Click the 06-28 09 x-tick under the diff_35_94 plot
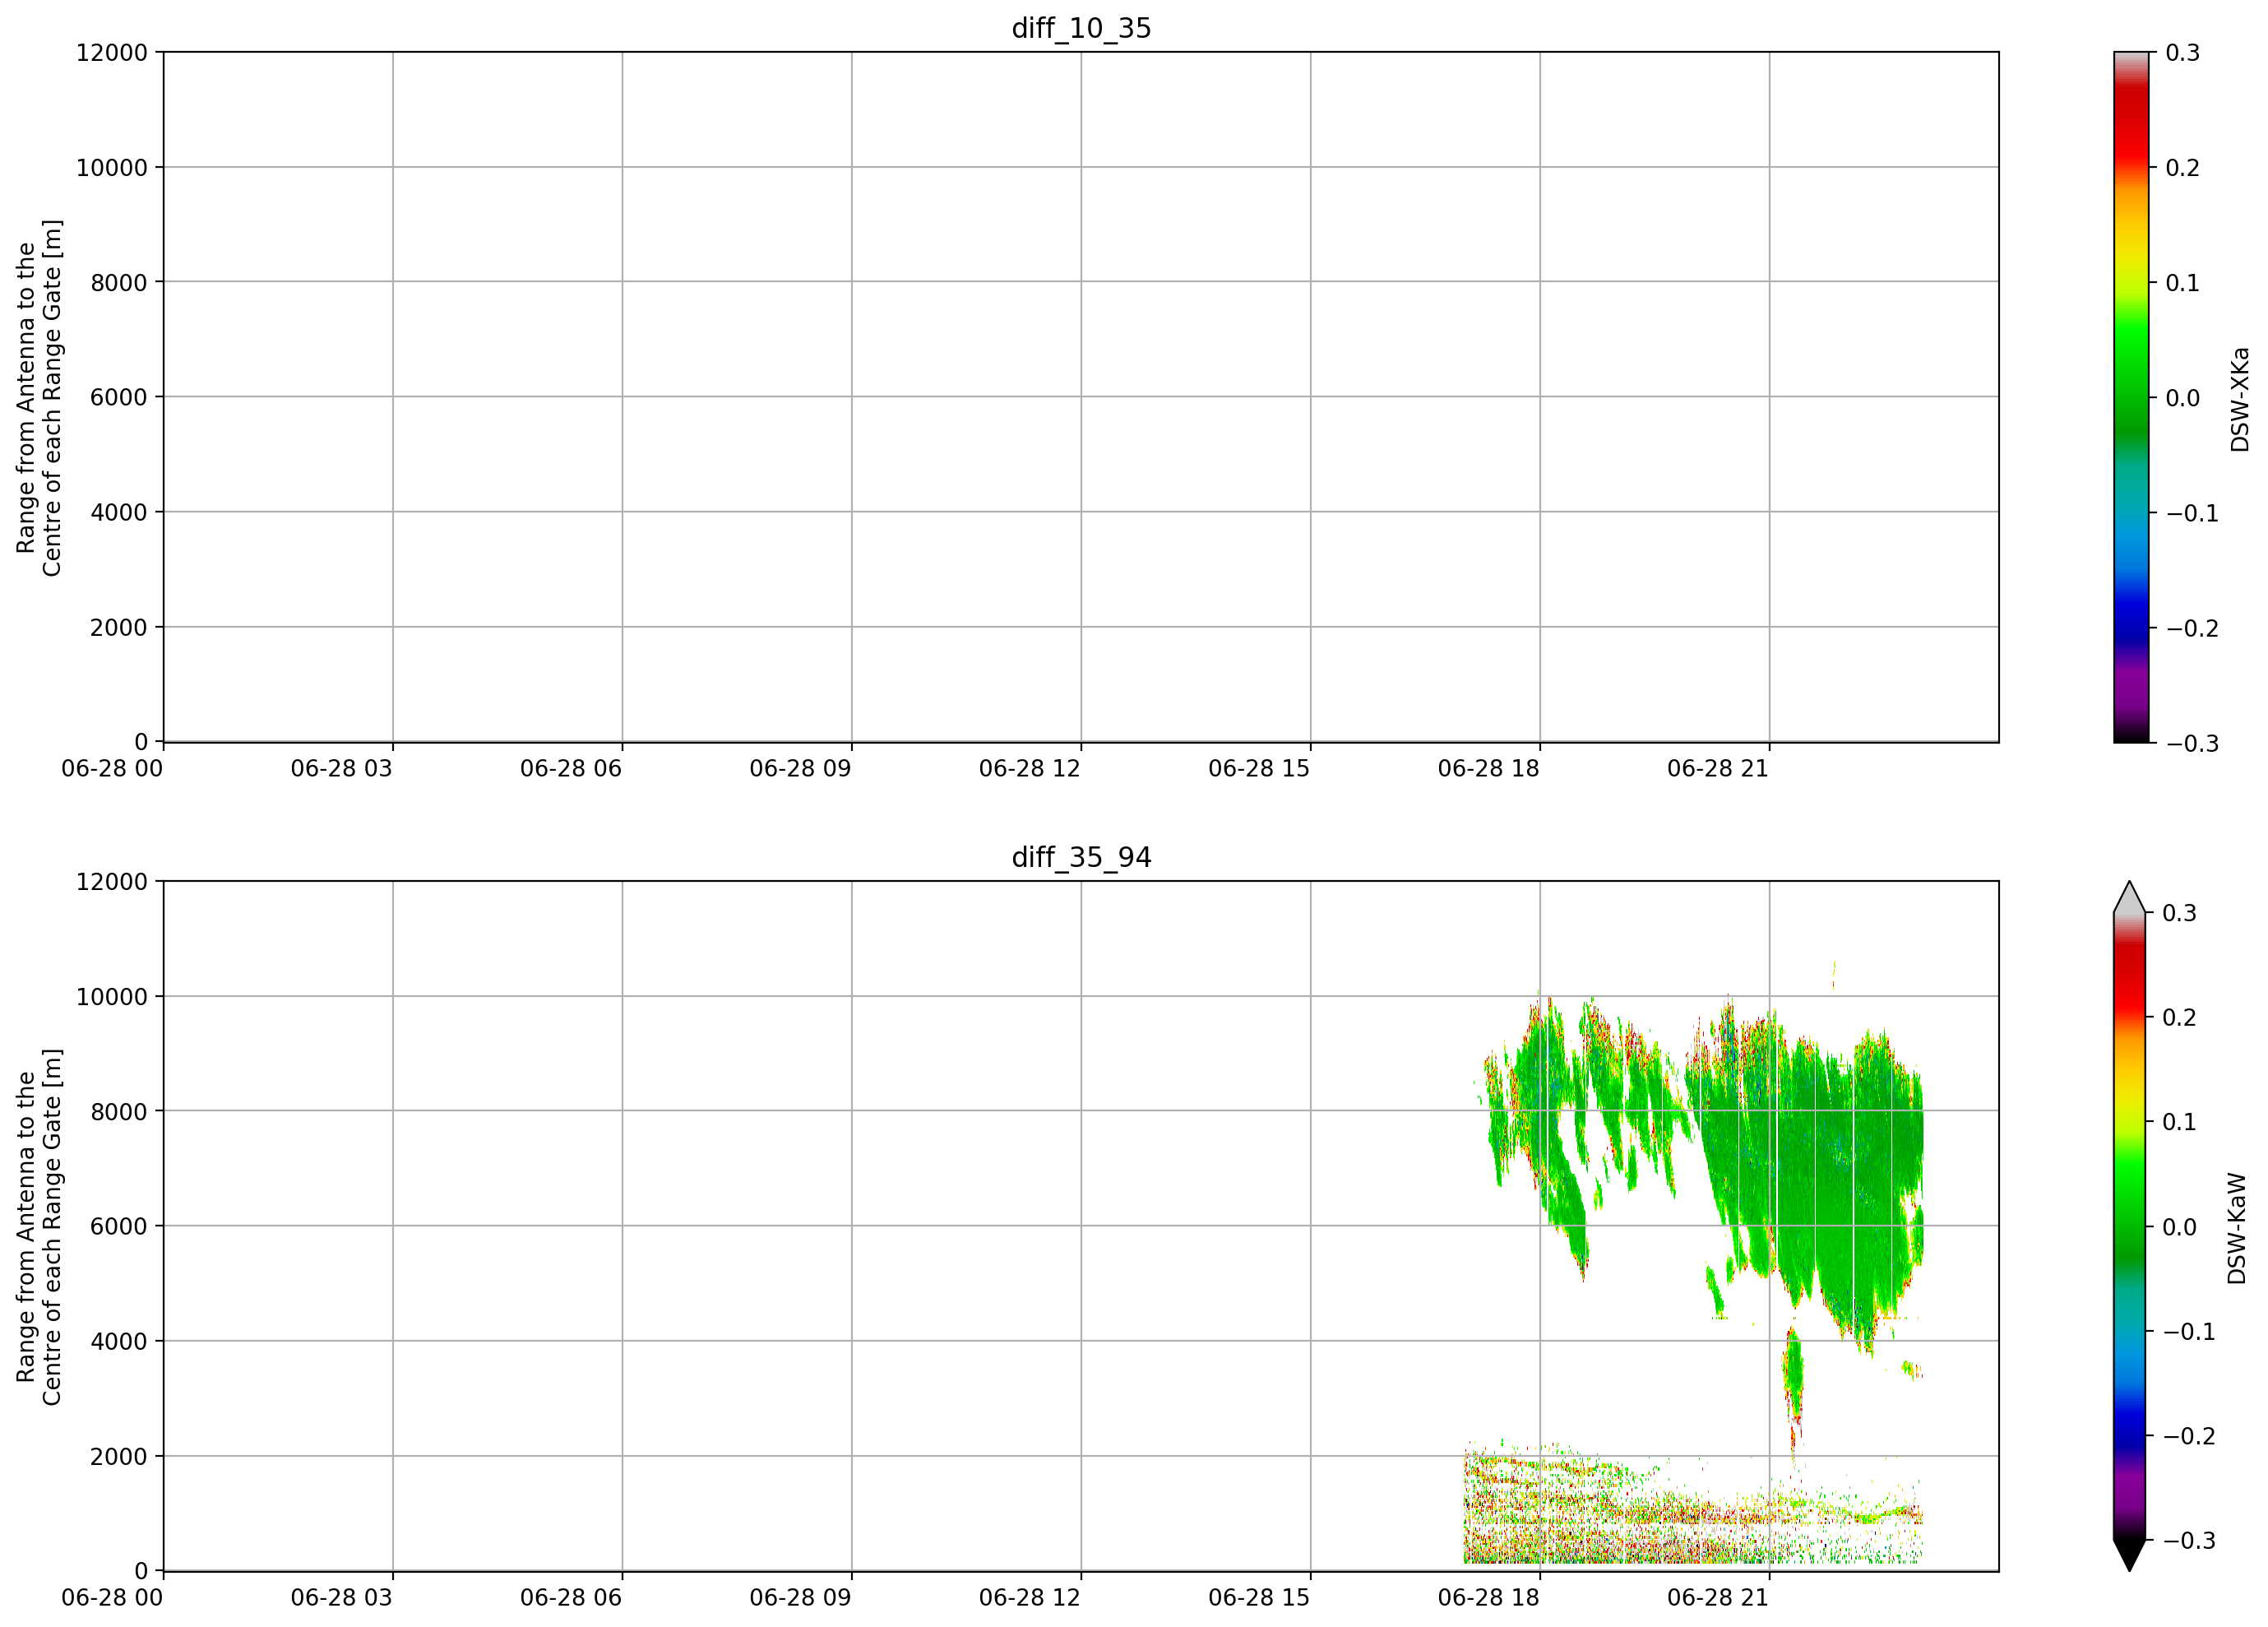 pos(801,1598)
